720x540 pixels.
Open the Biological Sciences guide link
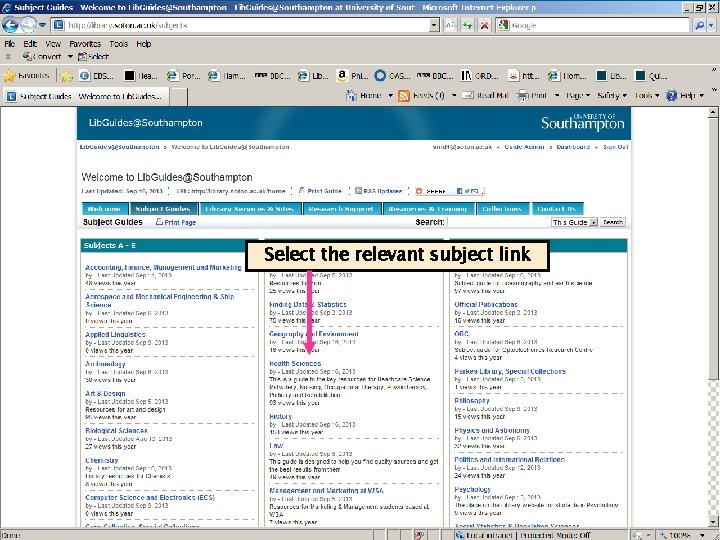coord(116,431)
